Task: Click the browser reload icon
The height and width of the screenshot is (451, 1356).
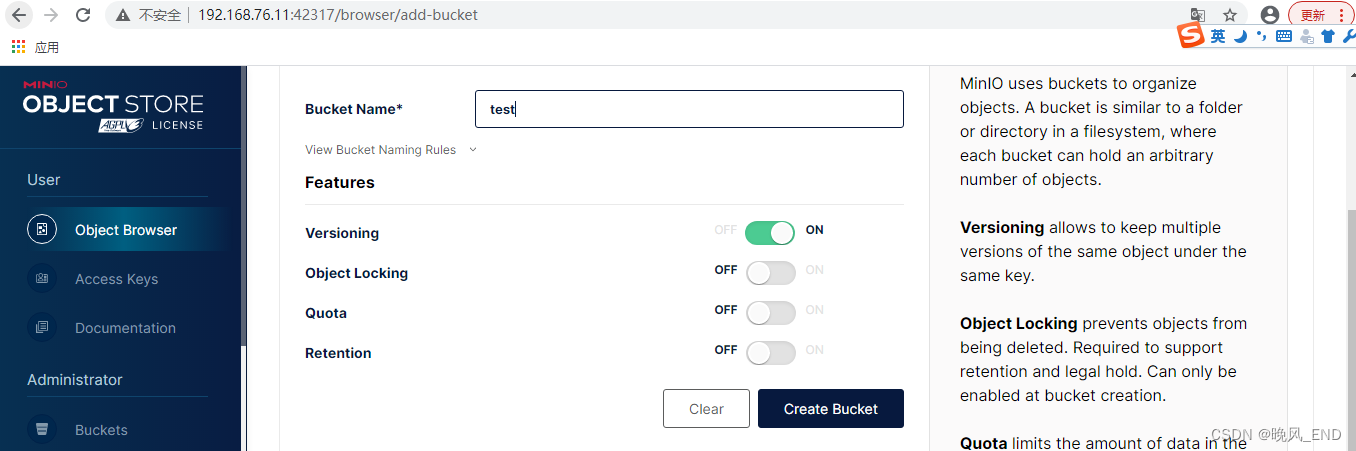Action: [83, 15]
